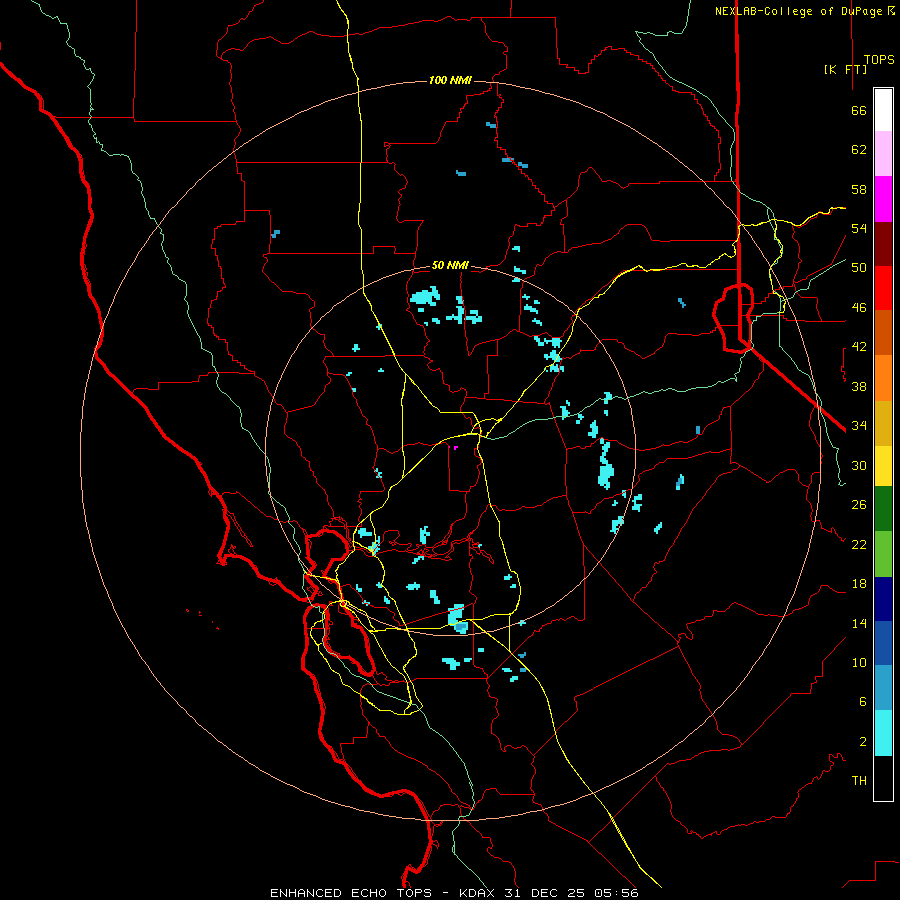Click the legend value "58"
Viewport: 900px width, 900px height.
point(859,189)
